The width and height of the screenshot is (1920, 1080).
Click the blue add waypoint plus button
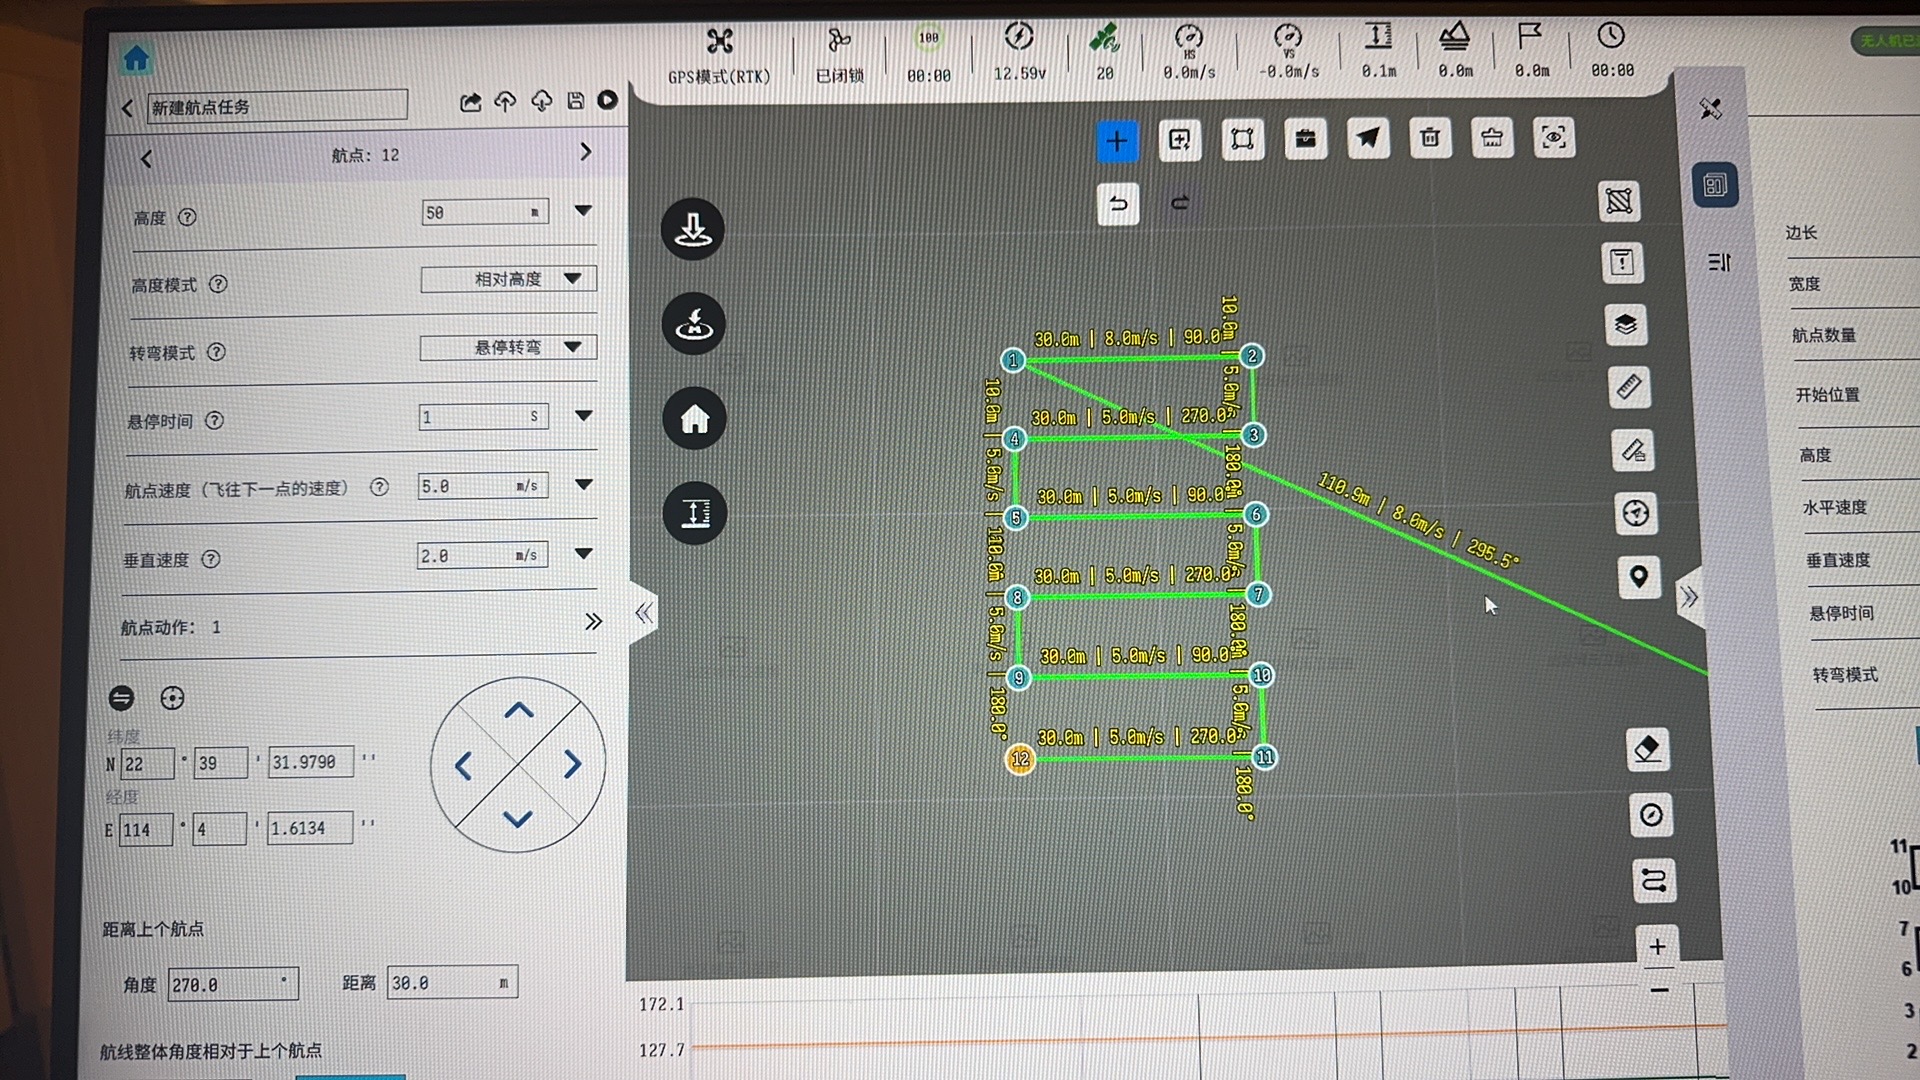[1117, 141]
